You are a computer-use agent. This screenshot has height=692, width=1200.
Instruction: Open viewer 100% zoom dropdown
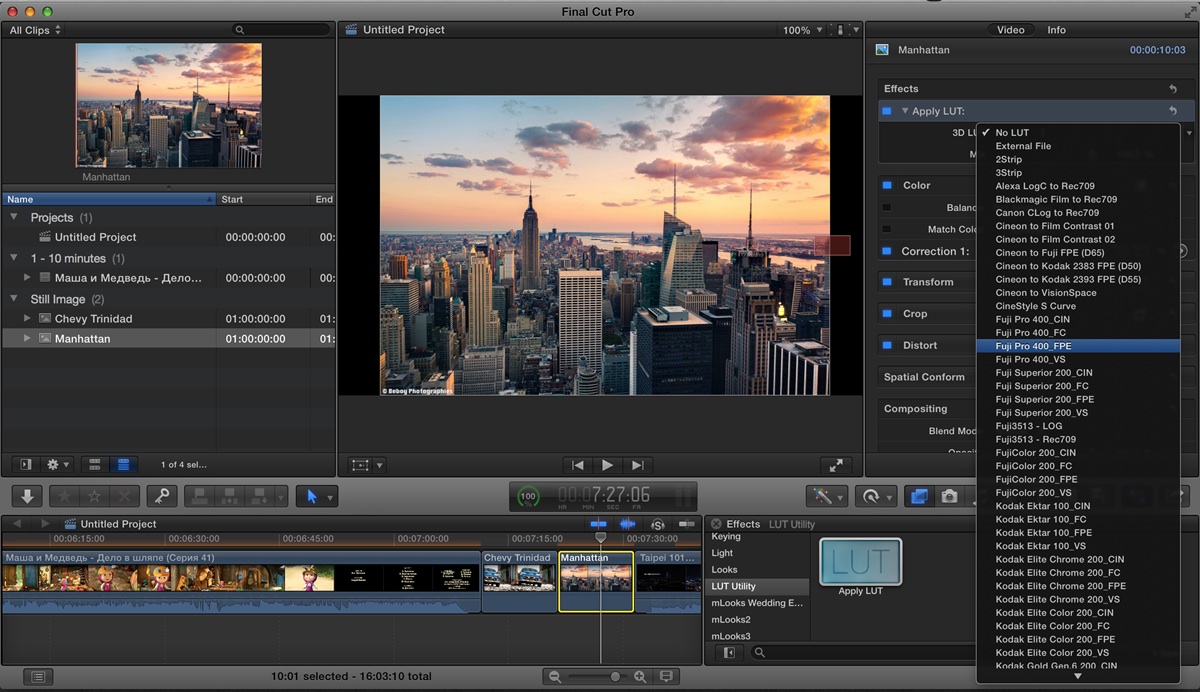click(803, 30)
